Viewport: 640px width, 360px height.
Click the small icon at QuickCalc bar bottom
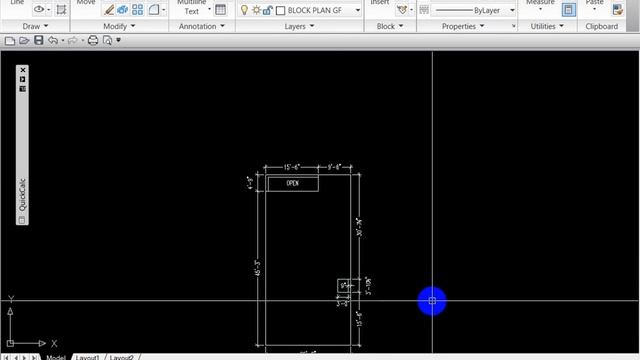coord(22,220)
